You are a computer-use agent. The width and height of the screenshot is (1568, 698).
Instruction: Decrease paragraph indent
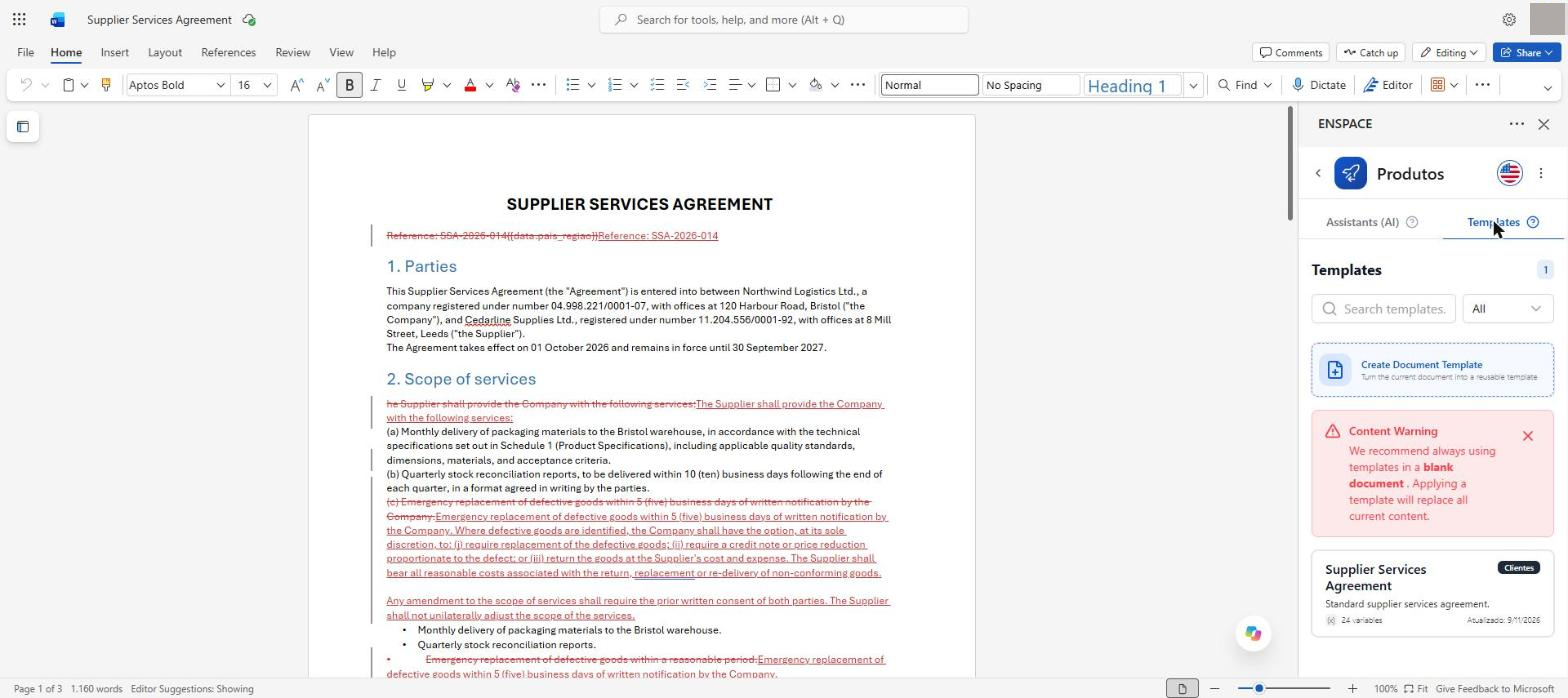click(x=683, y=85)
